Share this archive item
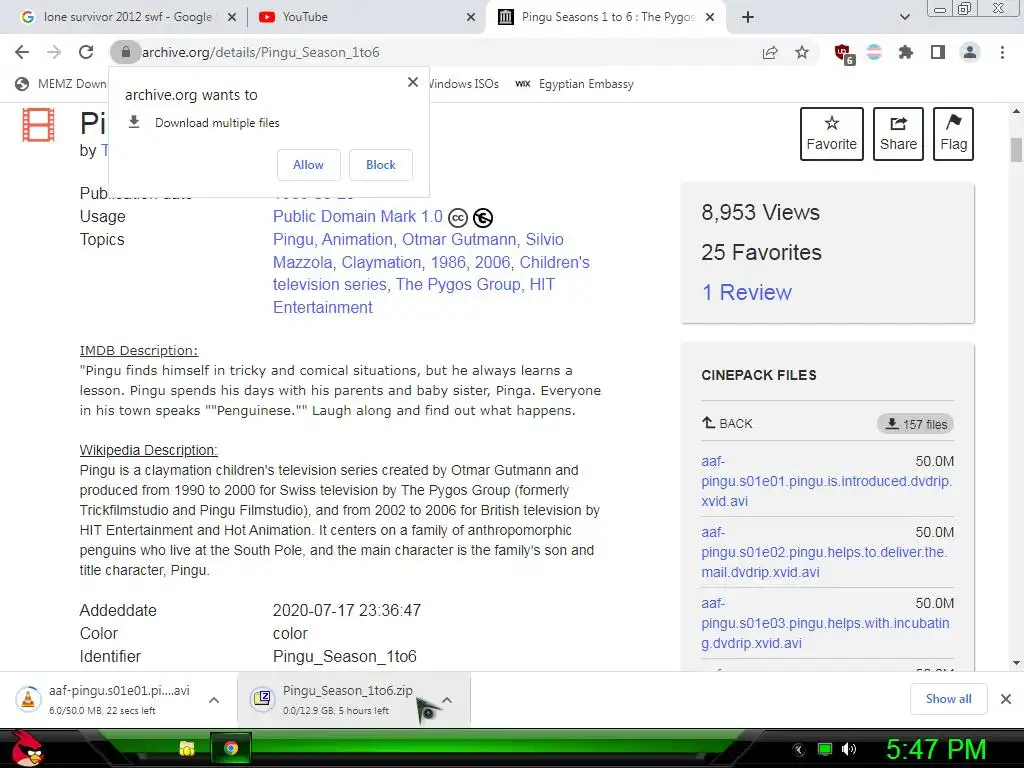 coord(898,134)
